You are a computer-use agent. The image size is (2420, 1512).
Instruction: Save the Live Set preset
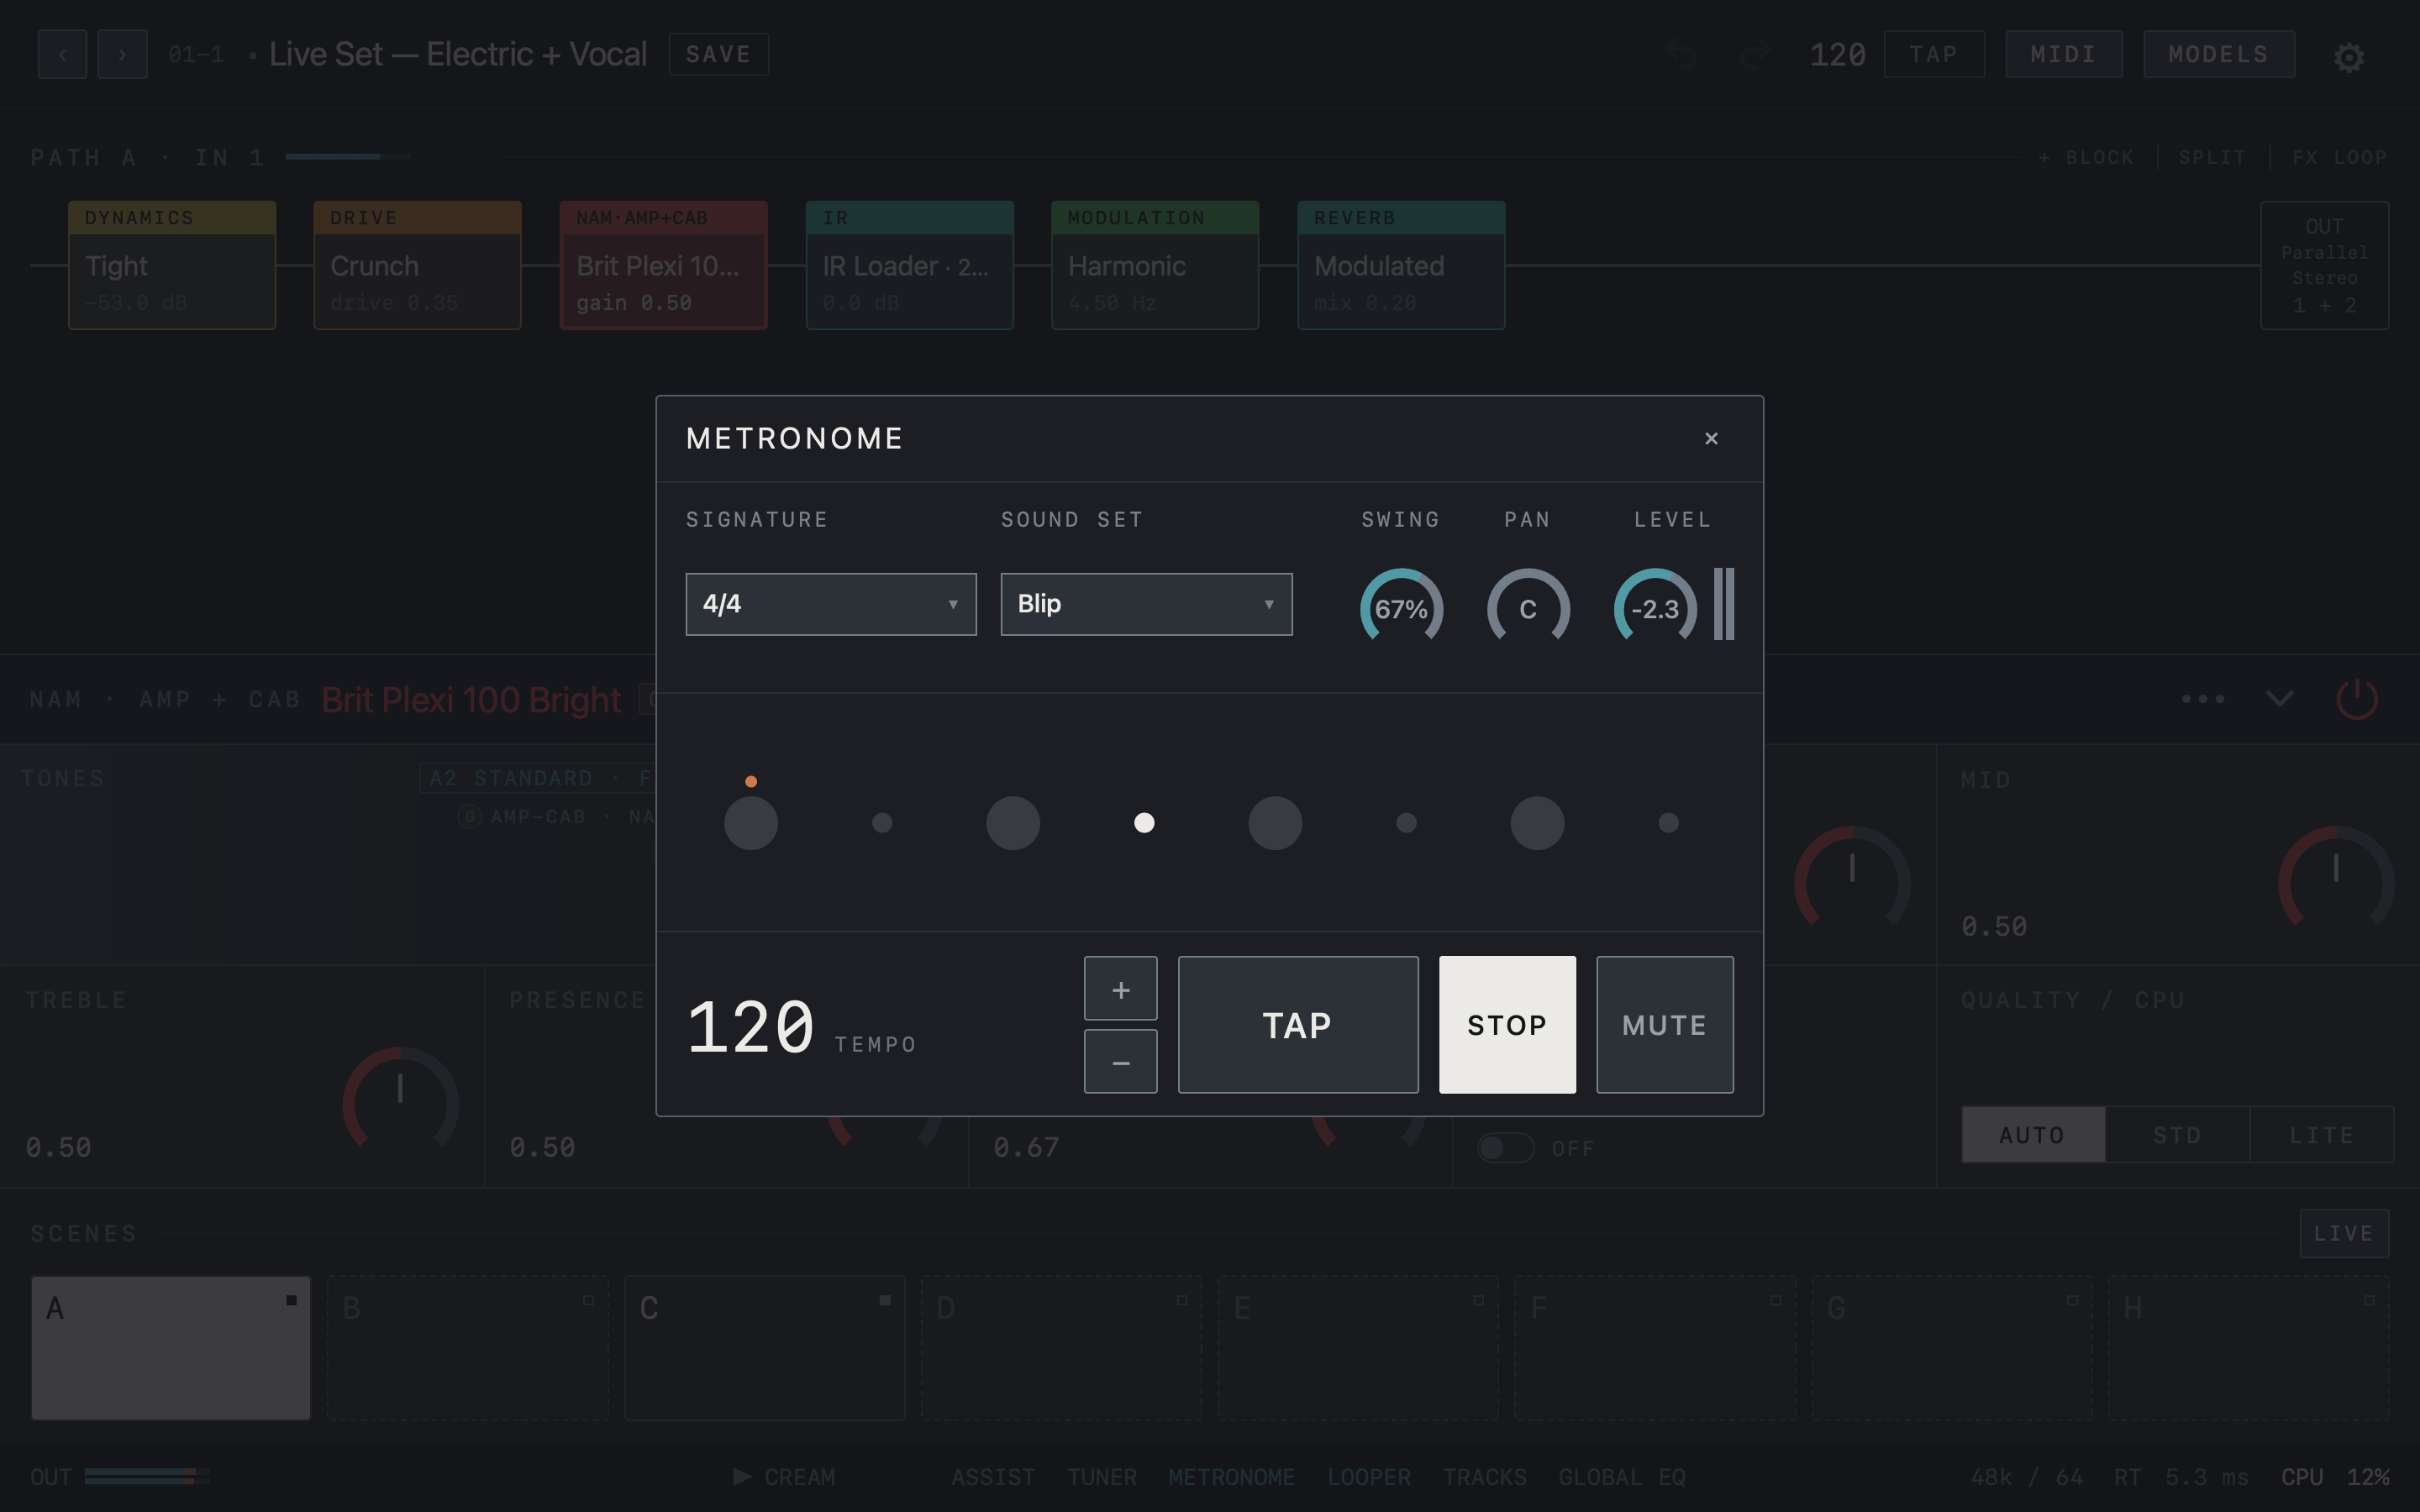[x=718, y=54]
